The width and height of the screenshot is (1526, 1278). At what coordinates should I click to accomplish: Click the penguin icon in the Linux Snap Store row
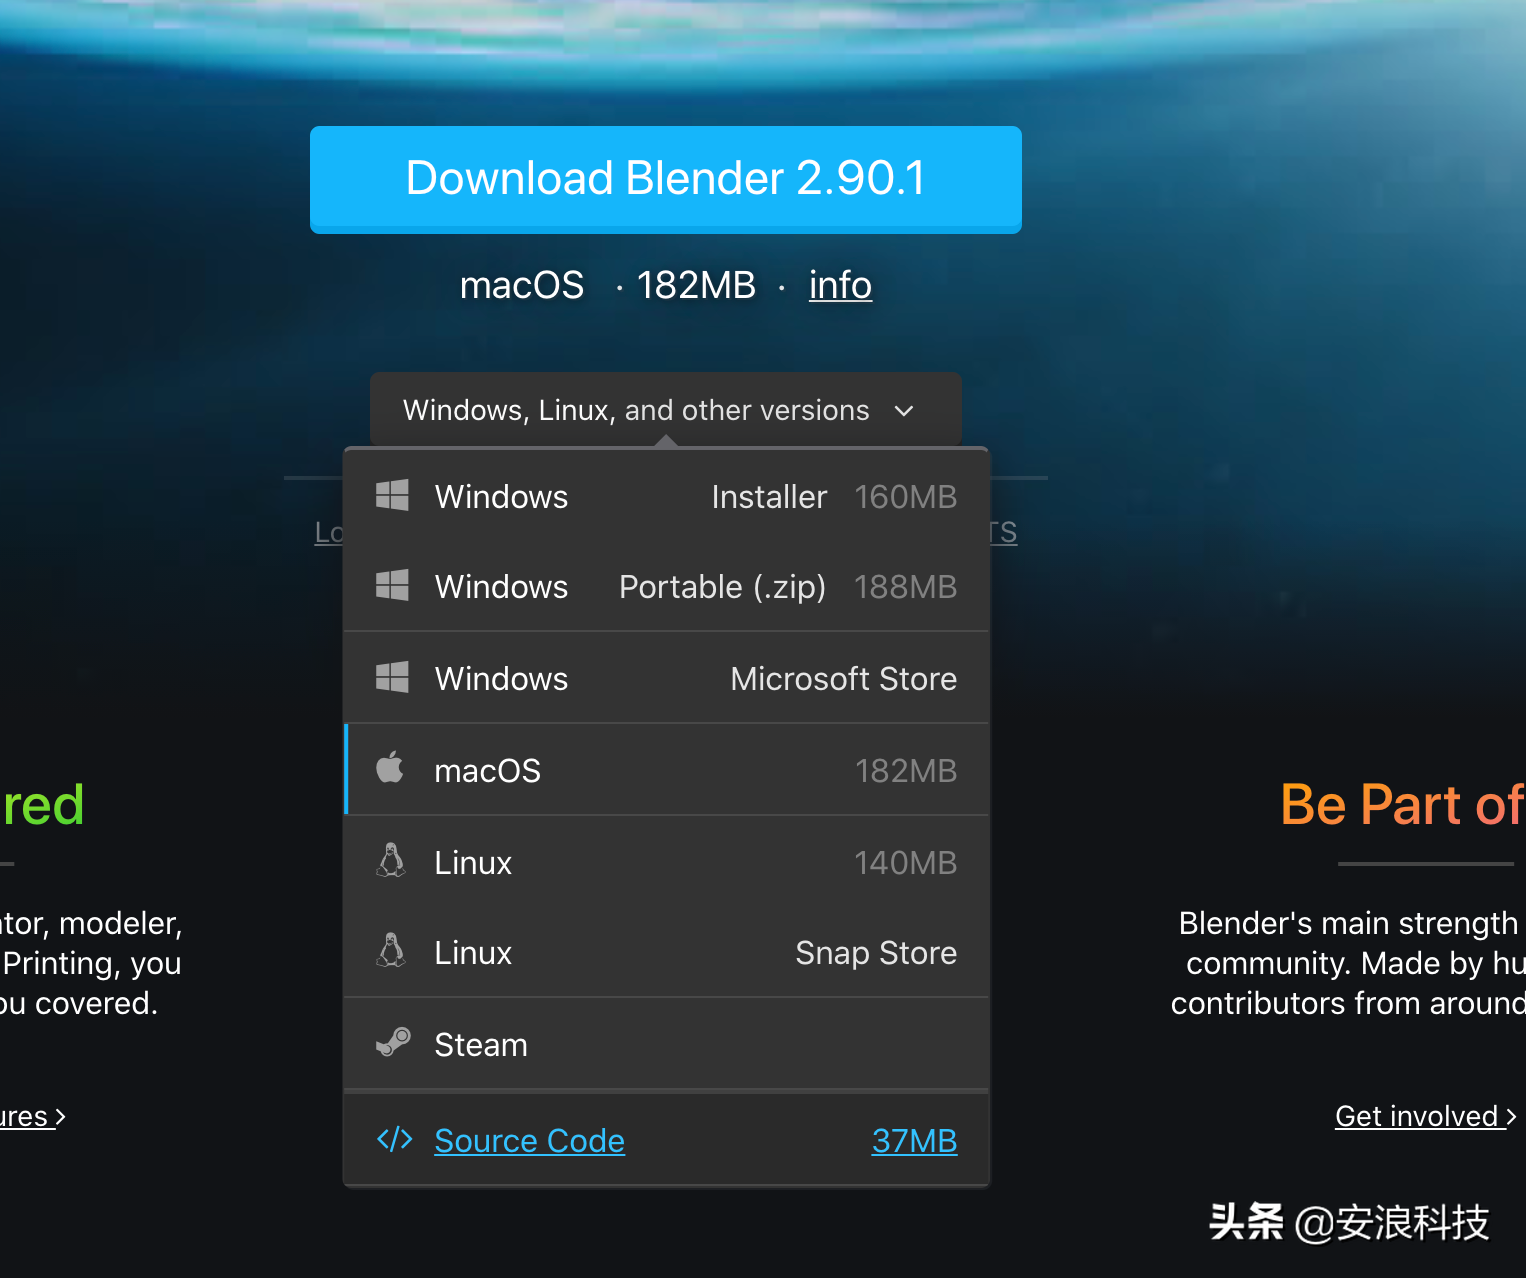391,950
